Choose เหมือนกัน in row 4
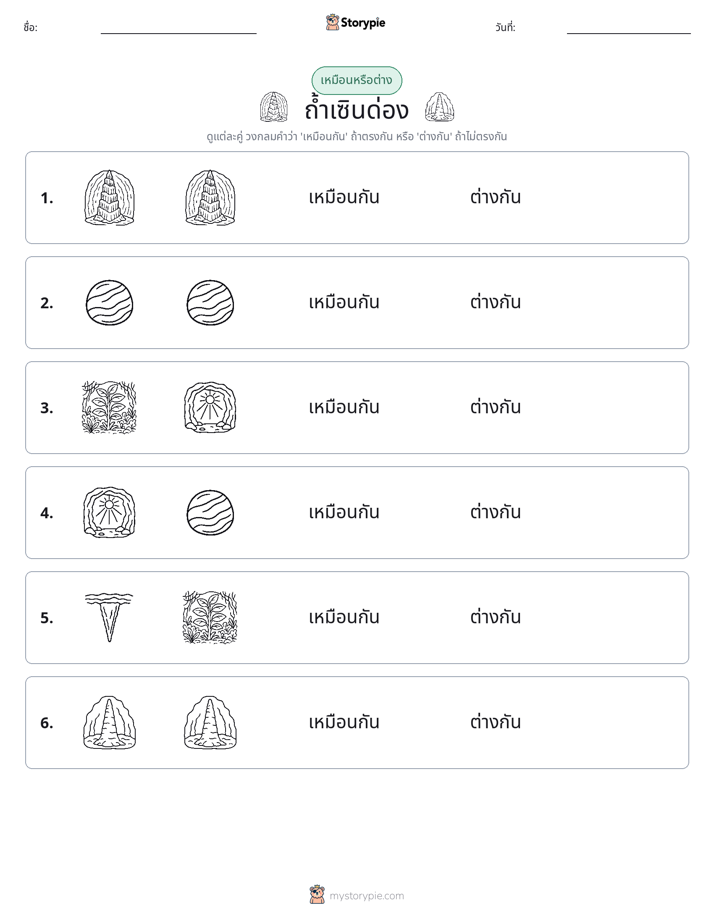Image resolution: width=714 pixels, height=924 pixels. 344,512
